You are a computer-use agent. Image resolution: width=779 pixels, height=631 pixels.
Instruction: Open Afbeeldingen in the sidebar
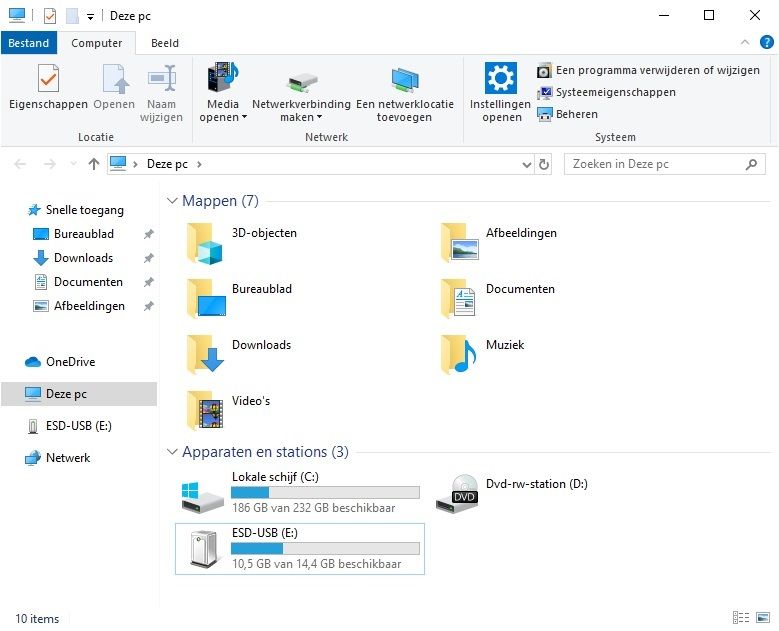click(x=78, y=306)
